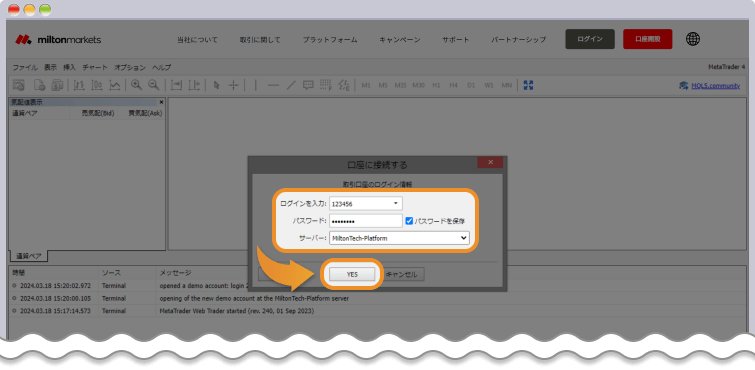Open プラットフォーム site navigation item
This screenshot has height=370, width=755.
pyautogui.click(x=330, y=40)
